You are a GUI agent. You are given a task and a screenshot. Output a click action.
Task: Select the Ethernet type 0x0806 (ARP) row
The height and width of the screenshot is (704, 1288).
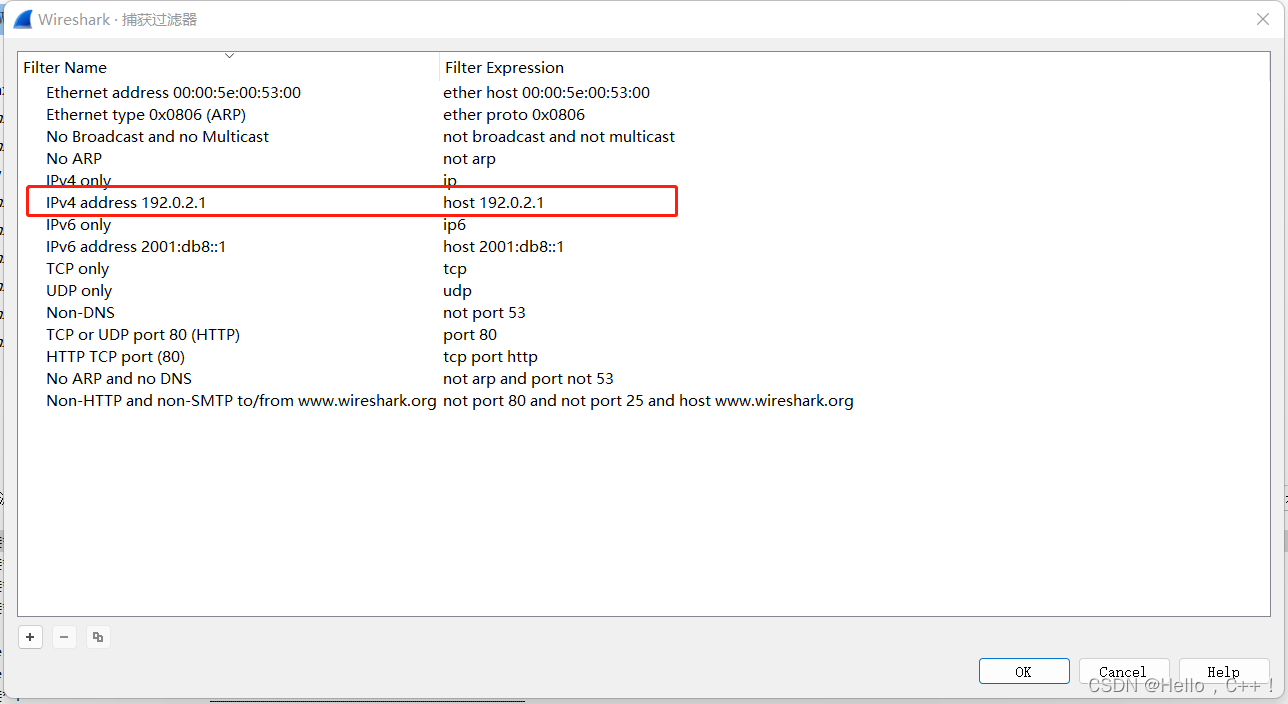[x=146, y=114]
